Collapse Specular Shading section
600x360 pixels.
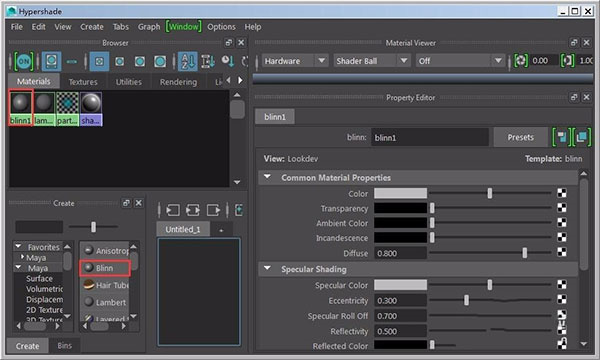[267, 269]
